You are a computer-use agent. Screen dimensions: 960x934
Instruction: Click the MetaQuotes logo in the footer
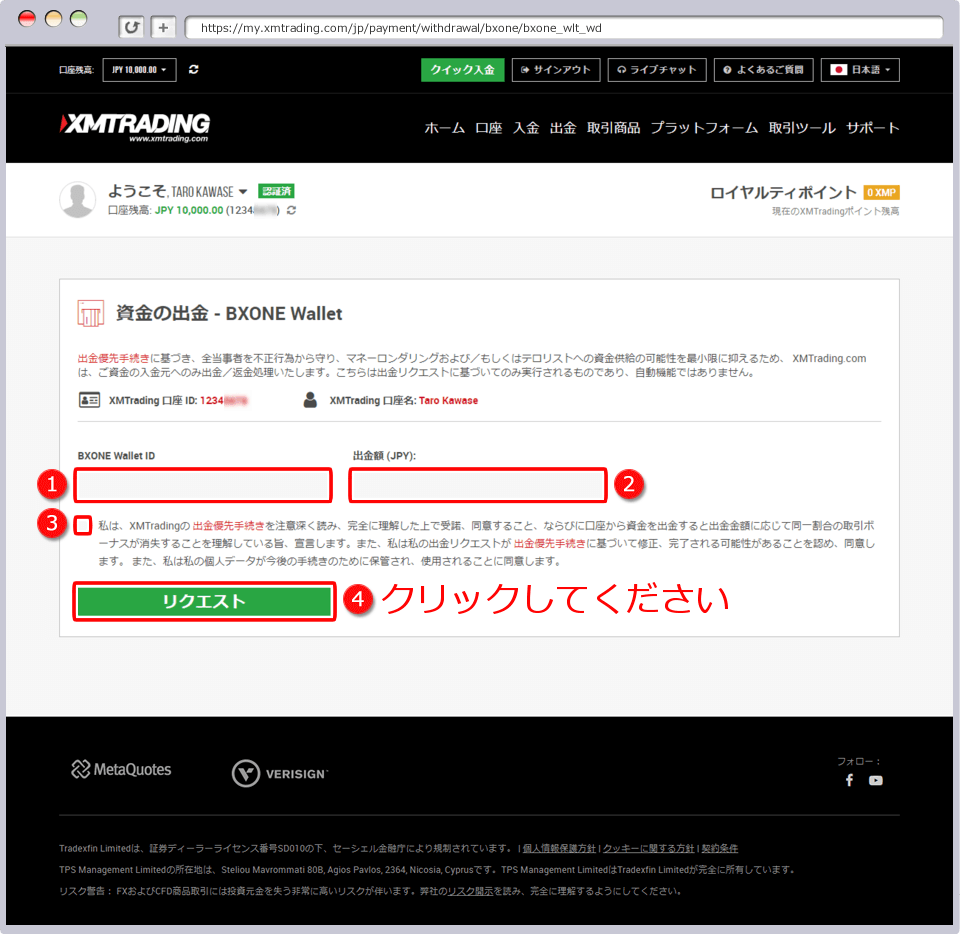[x=121, y=770]
